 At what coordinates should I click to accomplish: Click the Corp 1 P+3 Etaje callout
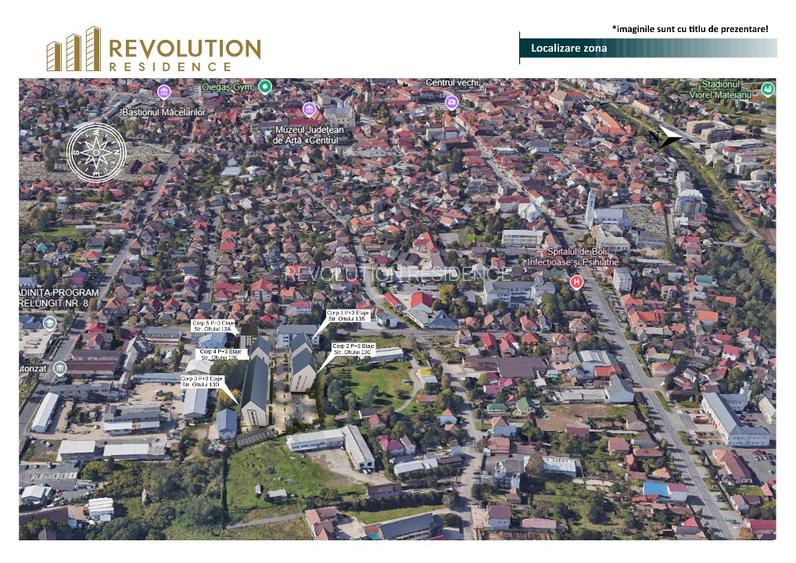[347, 317]
